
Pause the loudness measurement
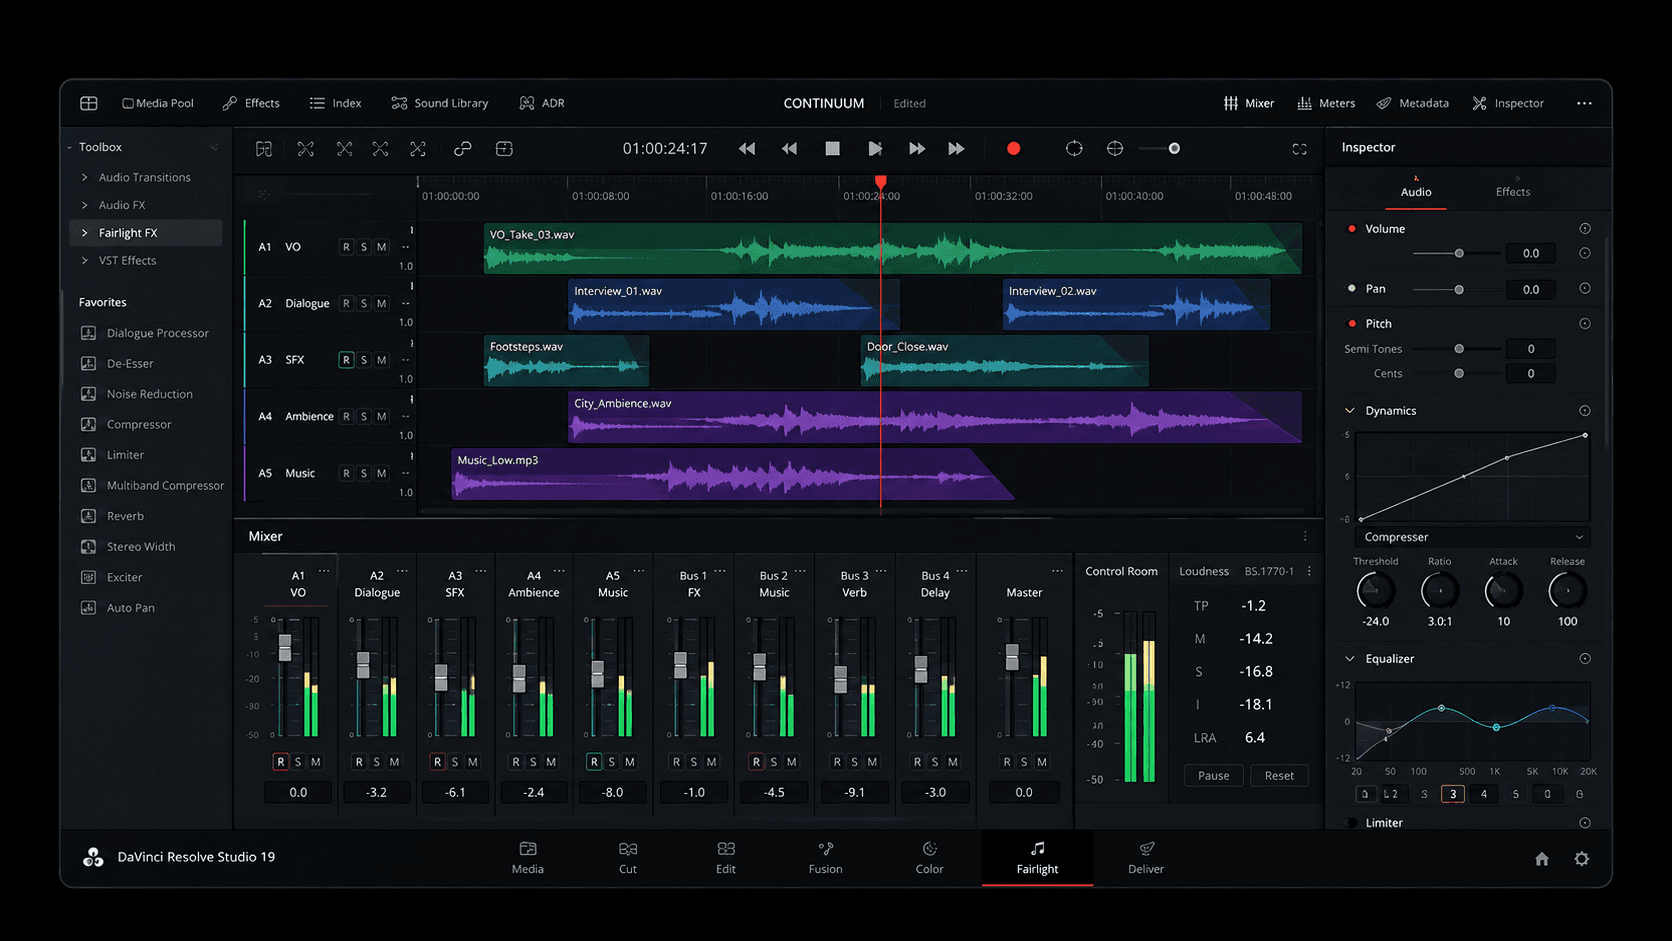point(1214,775)
